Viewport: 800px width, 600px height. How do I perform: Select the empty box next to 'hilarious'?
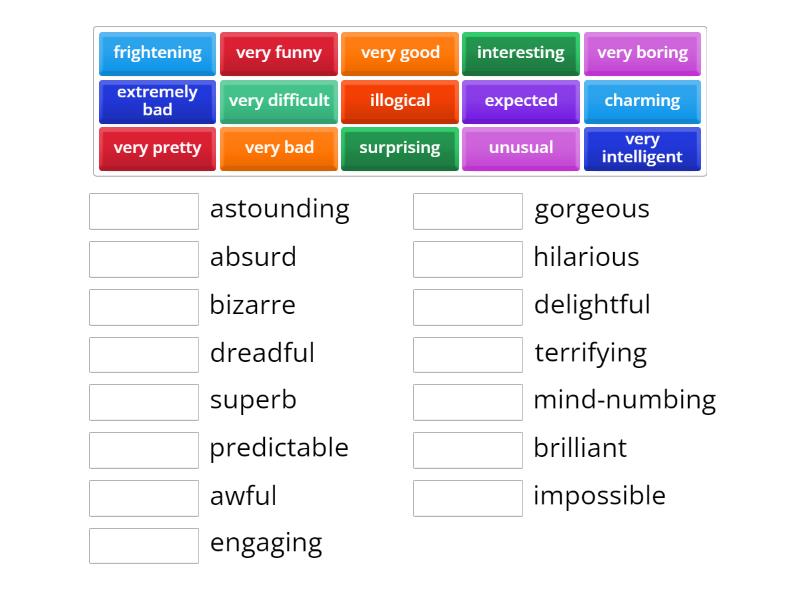[x=468, y=258]
